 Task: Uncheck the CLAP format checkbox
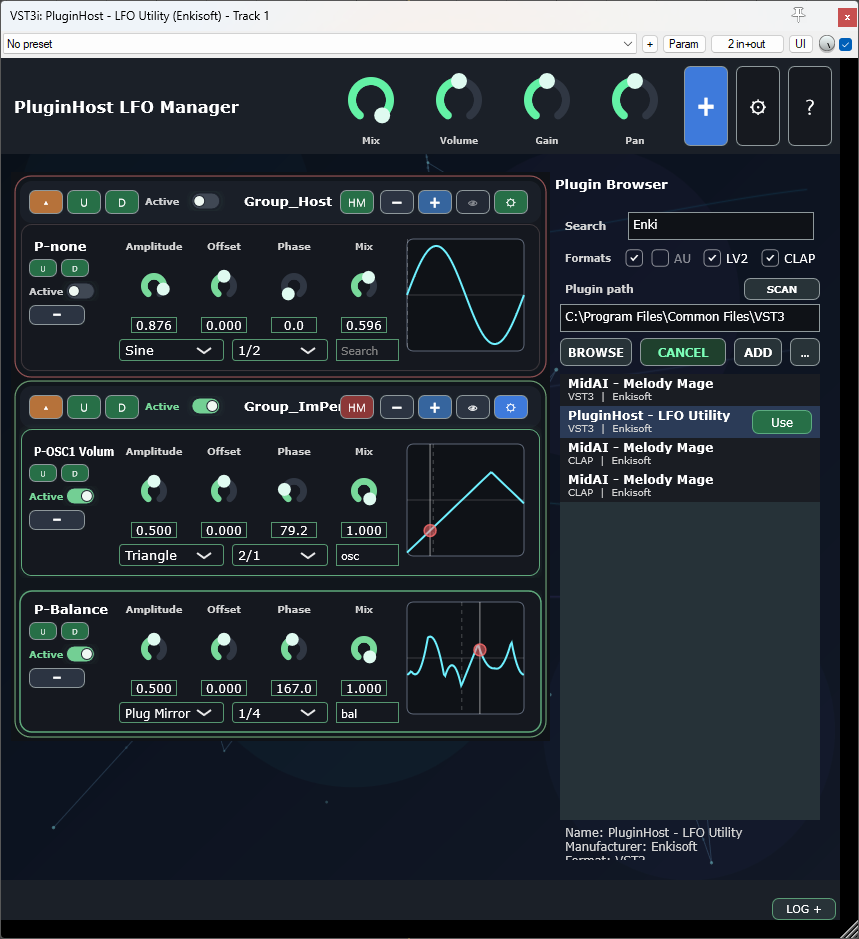(770, 258)
